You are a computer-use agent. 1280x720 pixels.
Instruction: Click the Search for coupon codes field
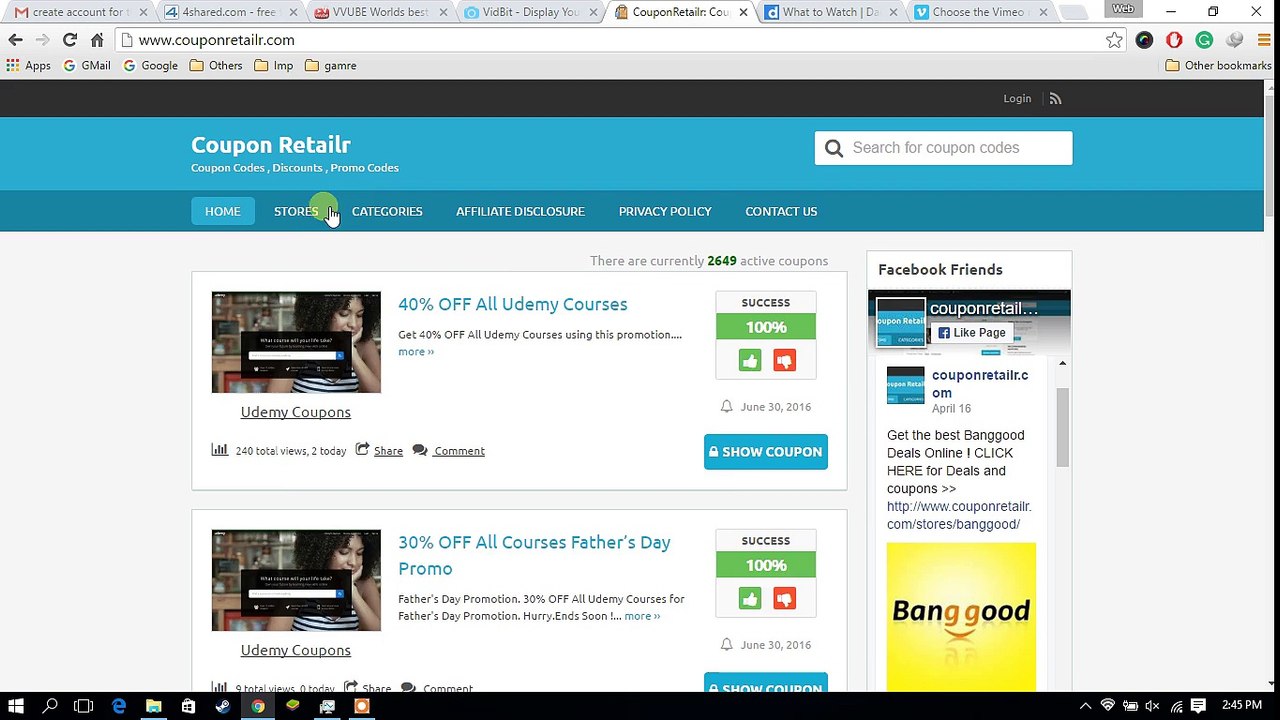click(943, 148)
